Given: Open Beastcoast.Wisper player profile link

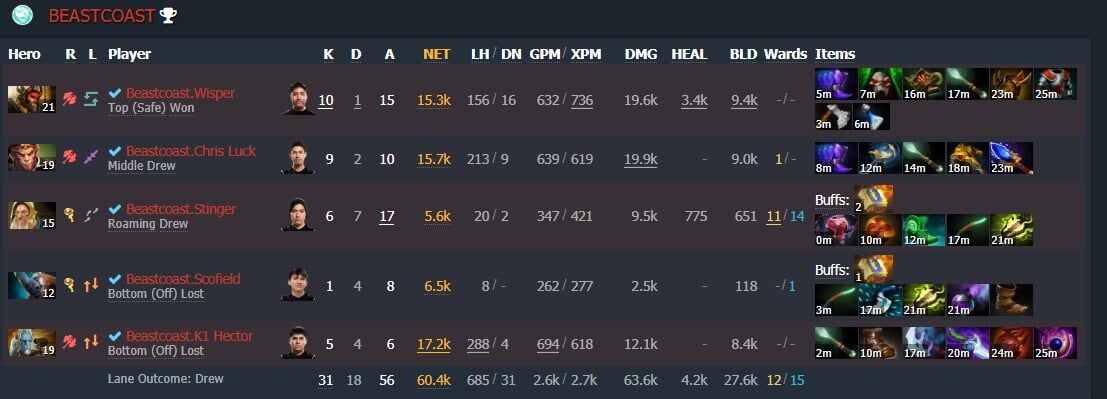Looking at the screenshot, I should [181, 93].
